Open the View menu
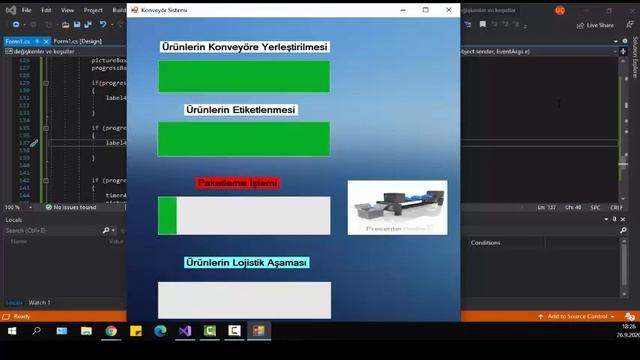This screenshot has width=640, height=360. click(67, 10)
